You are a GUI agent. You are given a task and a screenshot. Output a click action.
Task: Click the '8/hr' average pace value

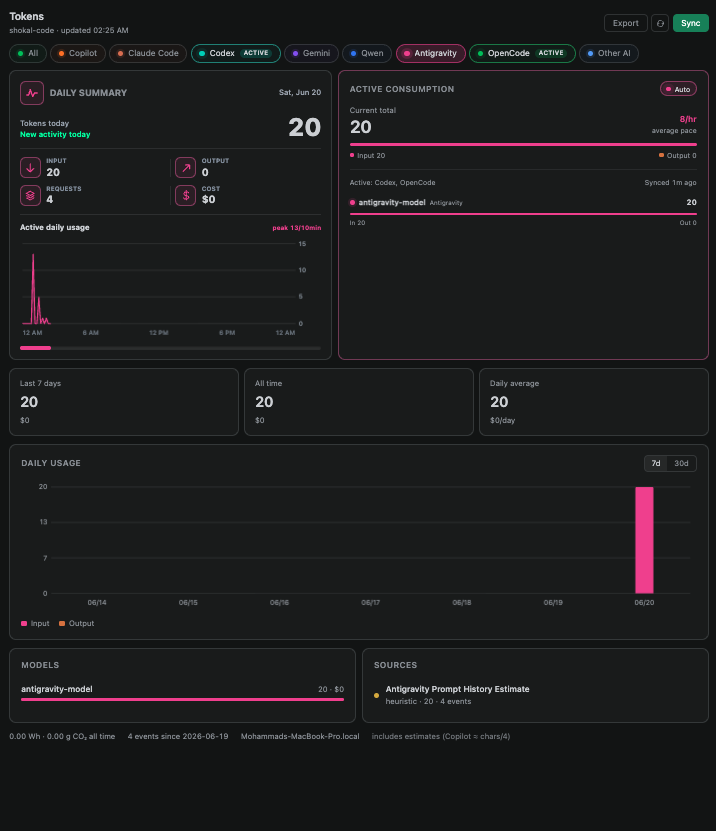coord(688,119)
